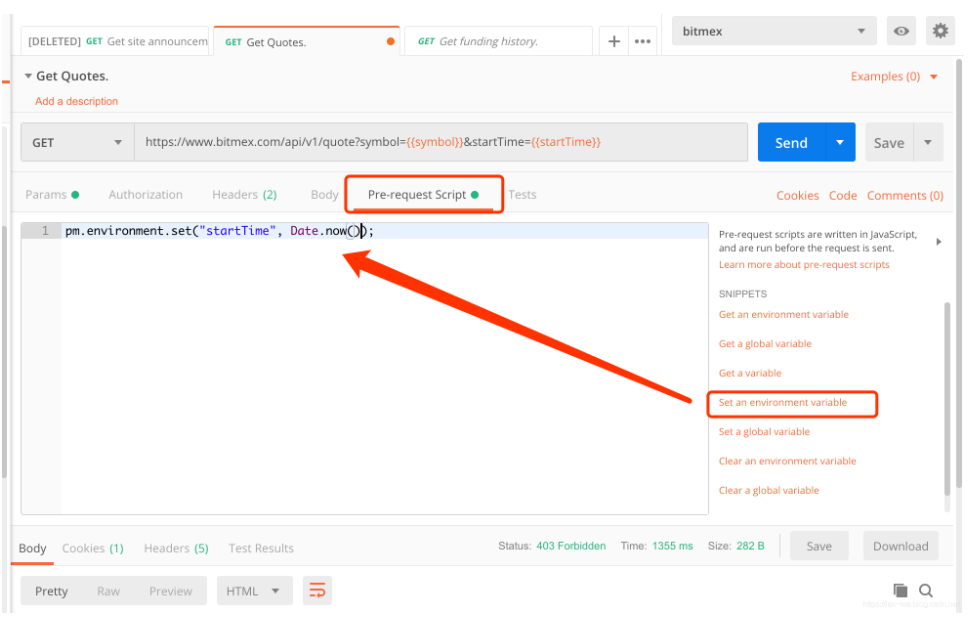
Task: Click the request URL input field
Action: [x=440, y=142]
